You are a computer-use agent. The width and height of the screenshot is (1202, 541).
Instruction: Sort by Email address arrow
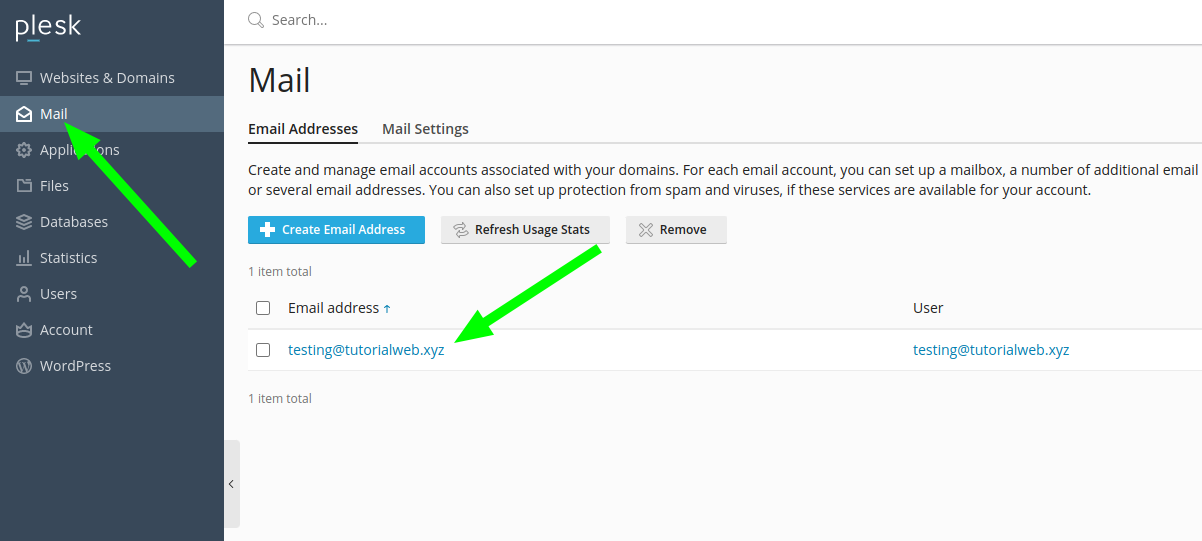pyautogui.click(x=387, y=309)
